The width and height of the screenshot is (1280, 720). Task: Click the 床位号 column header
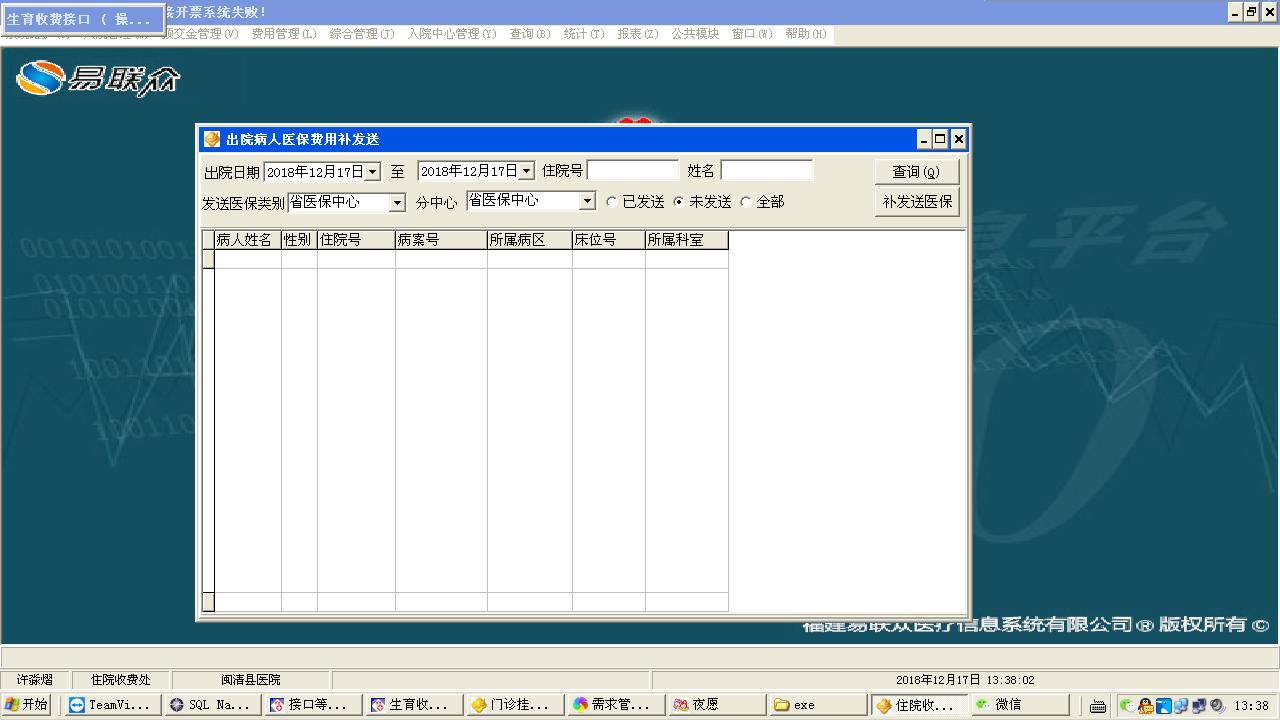(x=608, y=240)
